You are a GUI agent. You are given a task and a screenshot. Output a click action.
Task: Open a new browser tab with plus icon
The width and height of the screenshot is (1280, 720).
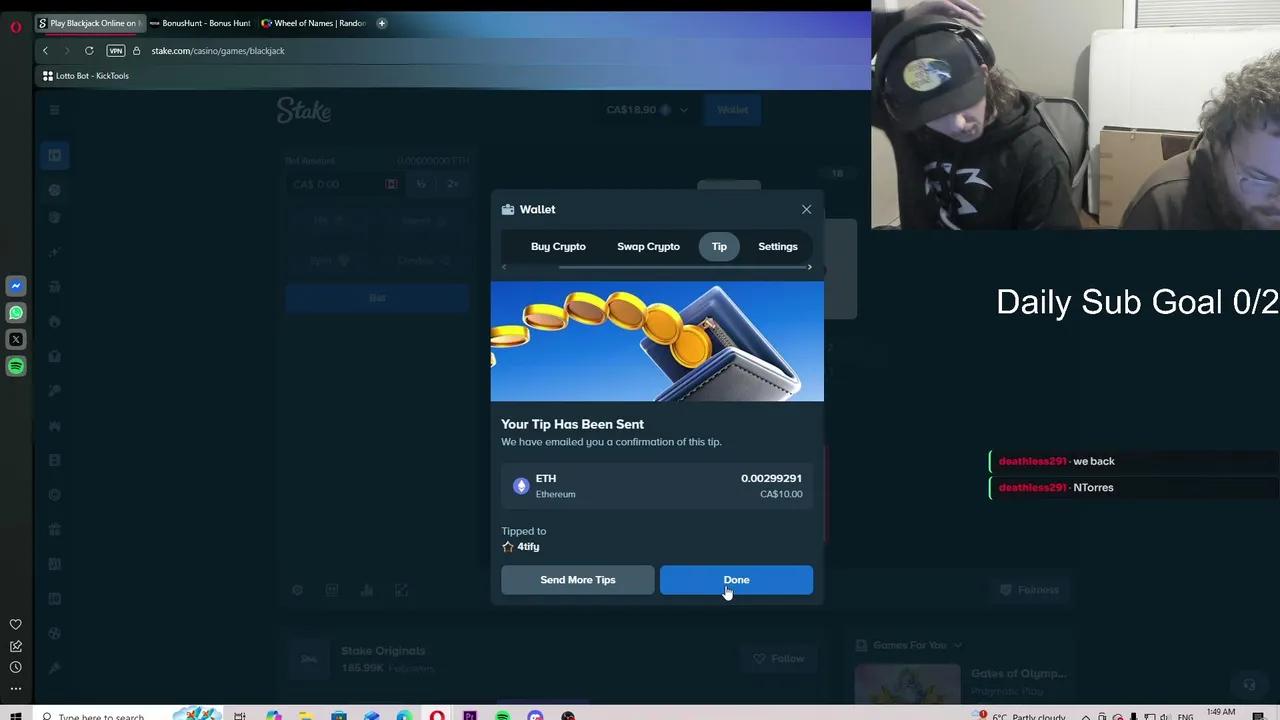tap(381, 23)
